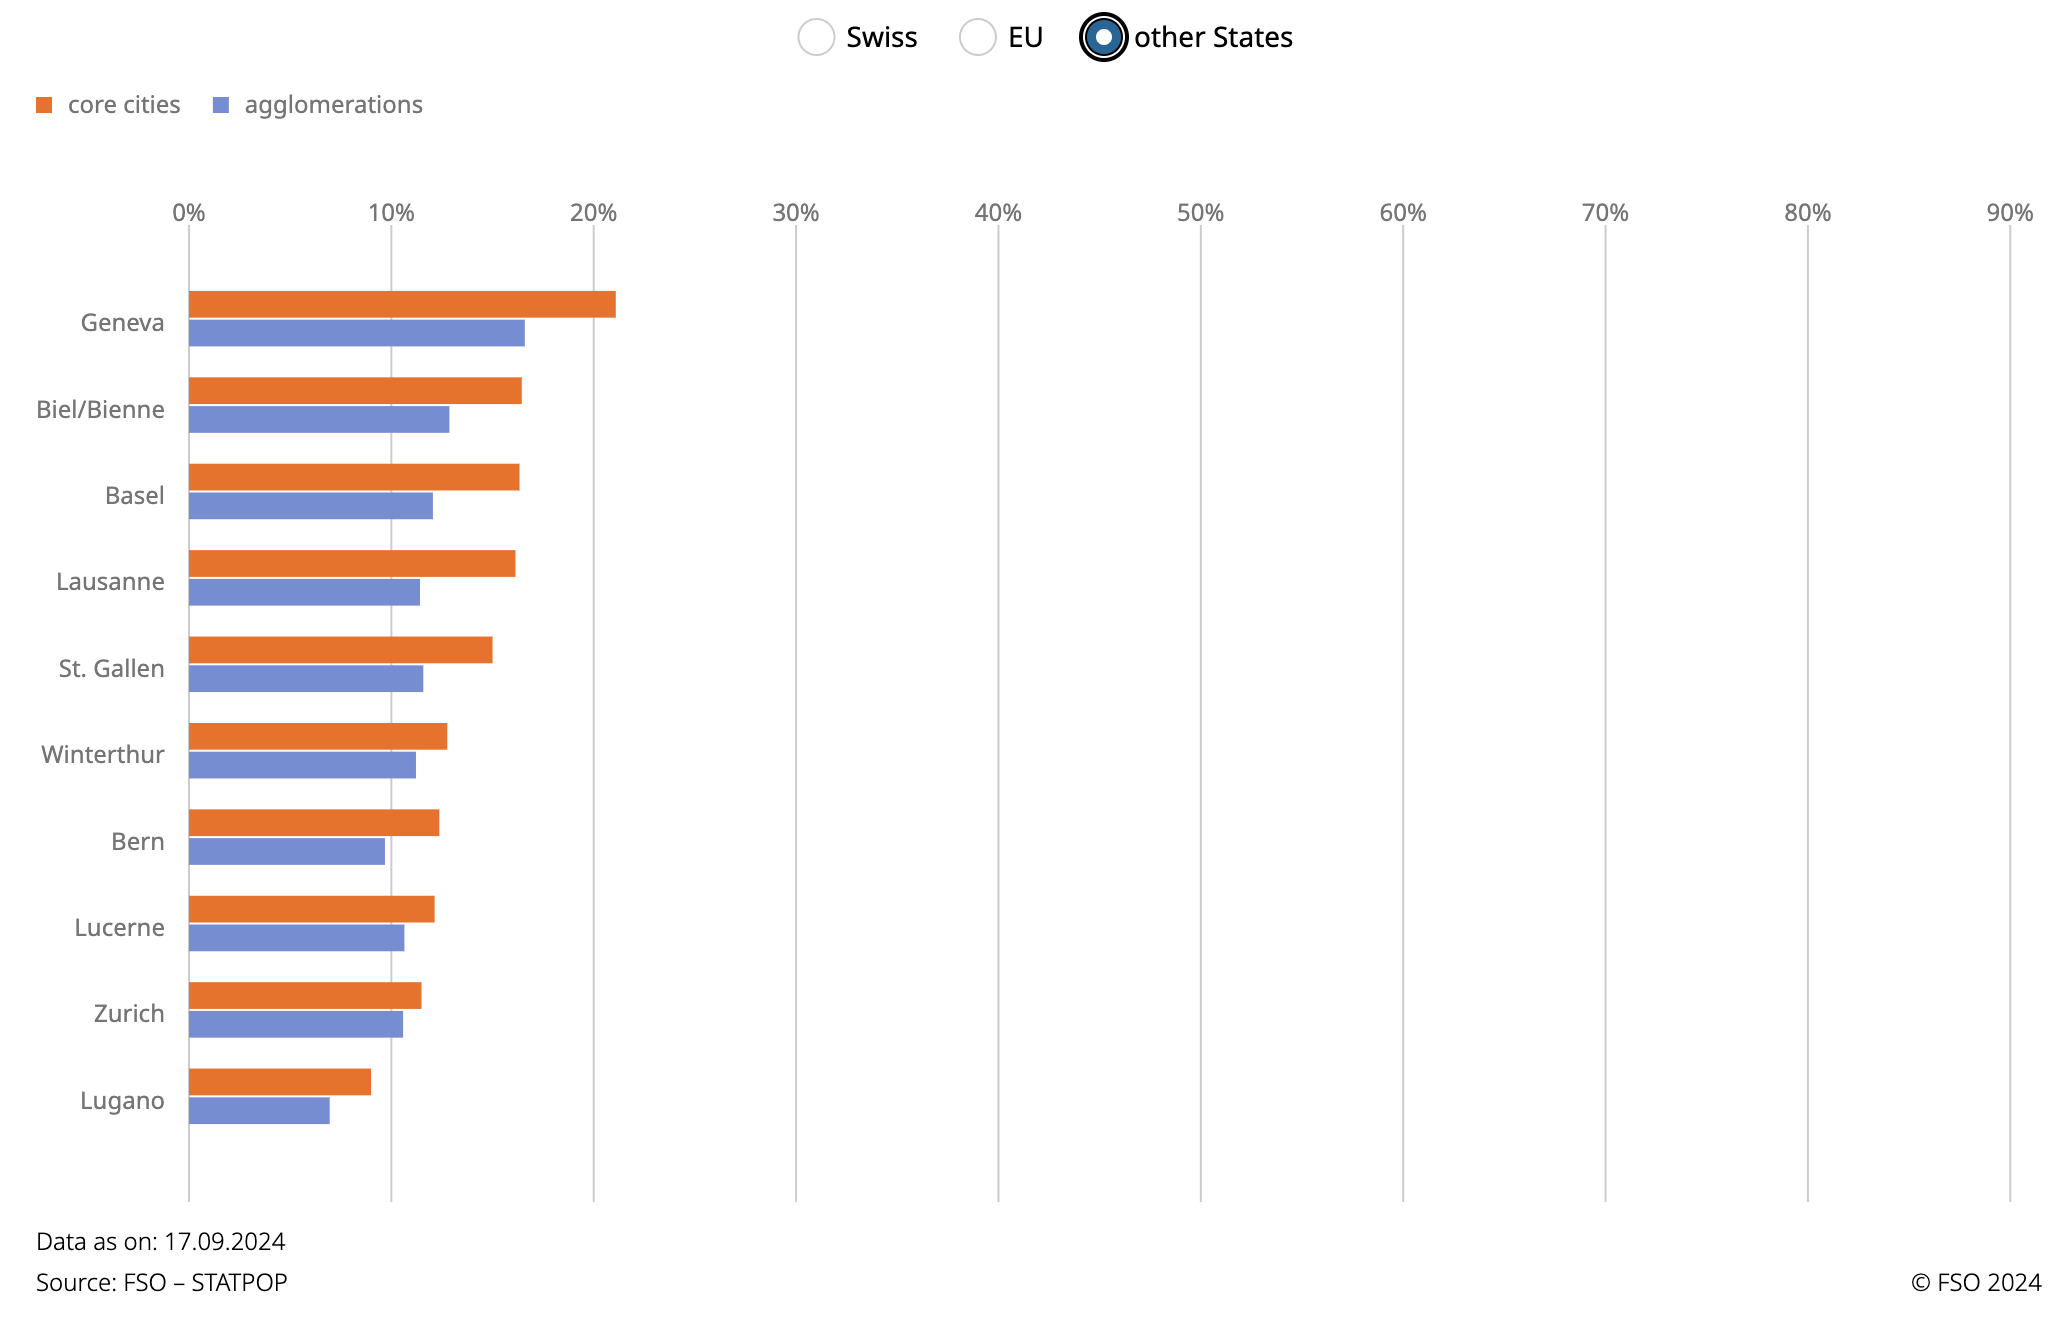Screen dimensions: 2072x1322
Task: Click Biel/Bienne's orange core cities bar
Action: tap(355, 391)
